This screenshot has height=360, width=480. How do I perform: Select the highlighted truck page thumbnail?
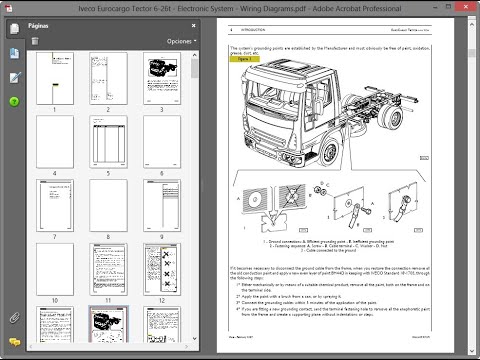(108, 325)
